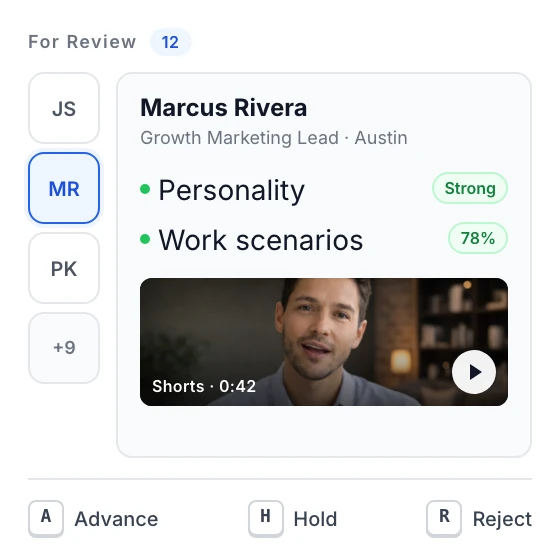560x560 pixels.
Task: Click the 78% work scenarios badge
Action: pyautogui.click(x=478, y=238)
